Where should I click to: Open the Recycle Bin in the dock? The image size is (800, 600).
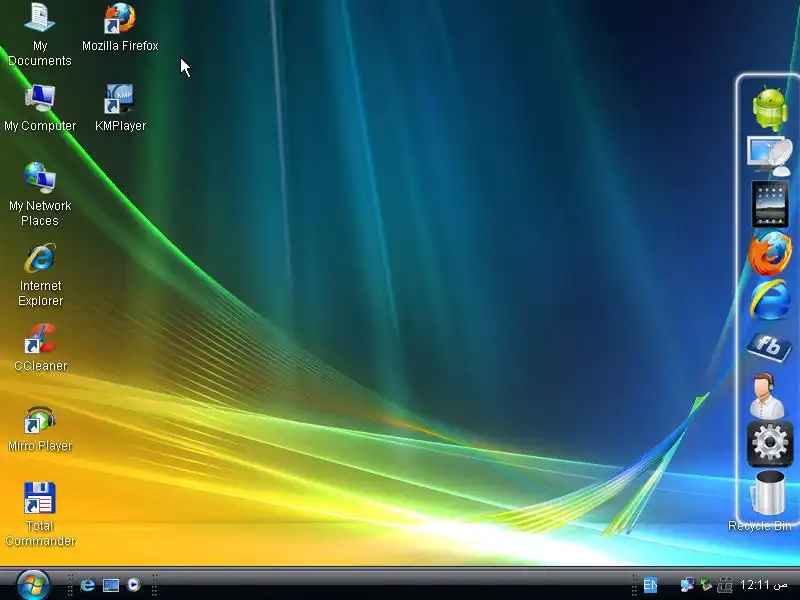click(x=768, y=494)
